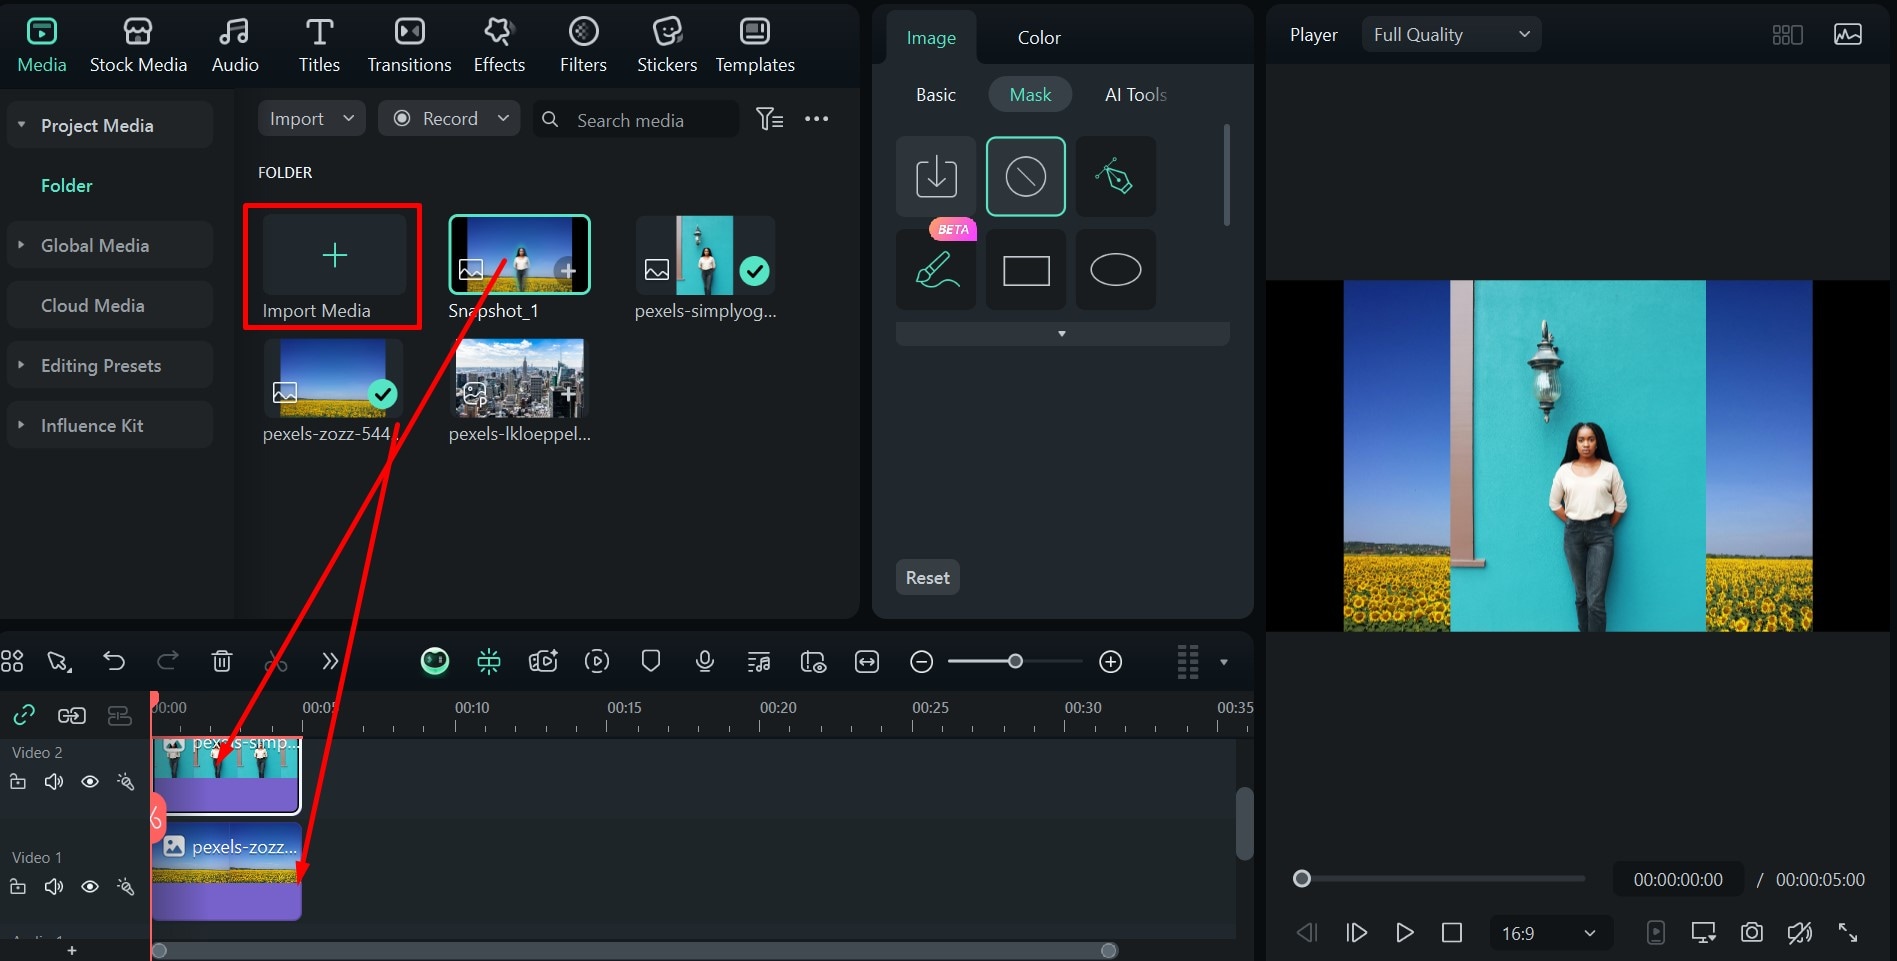
Task: Select the ellipse mask shape
Action: click(x=1116, y=269)
